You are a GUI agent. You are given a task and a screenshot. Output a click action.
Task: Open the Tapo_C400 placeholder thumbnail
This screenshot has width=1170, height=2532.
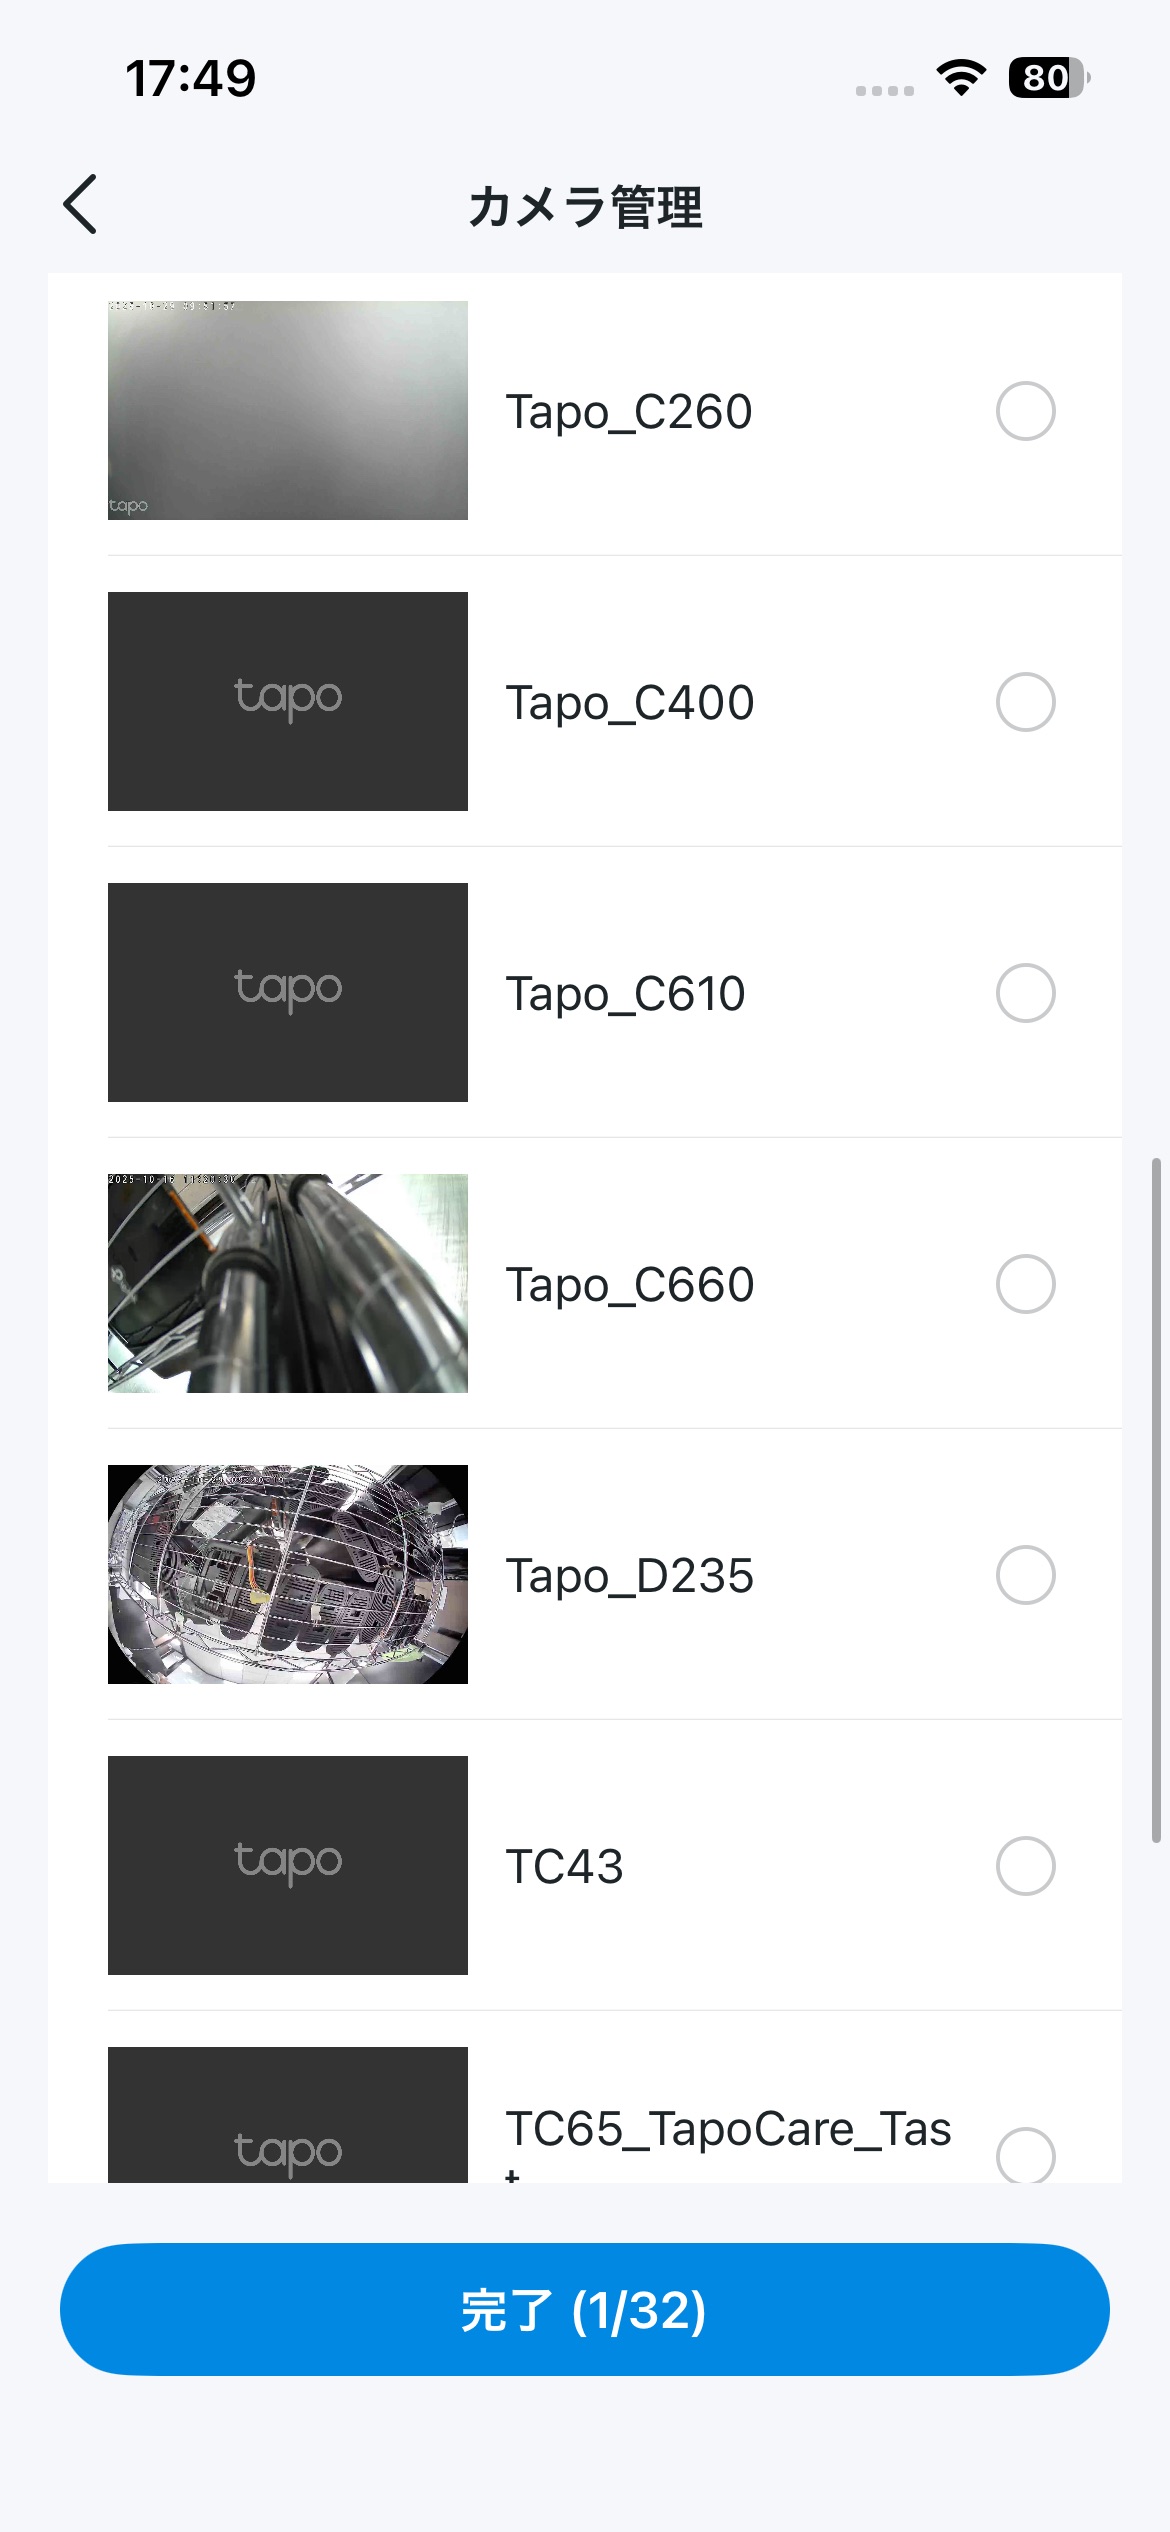click(x=288, y=701)
